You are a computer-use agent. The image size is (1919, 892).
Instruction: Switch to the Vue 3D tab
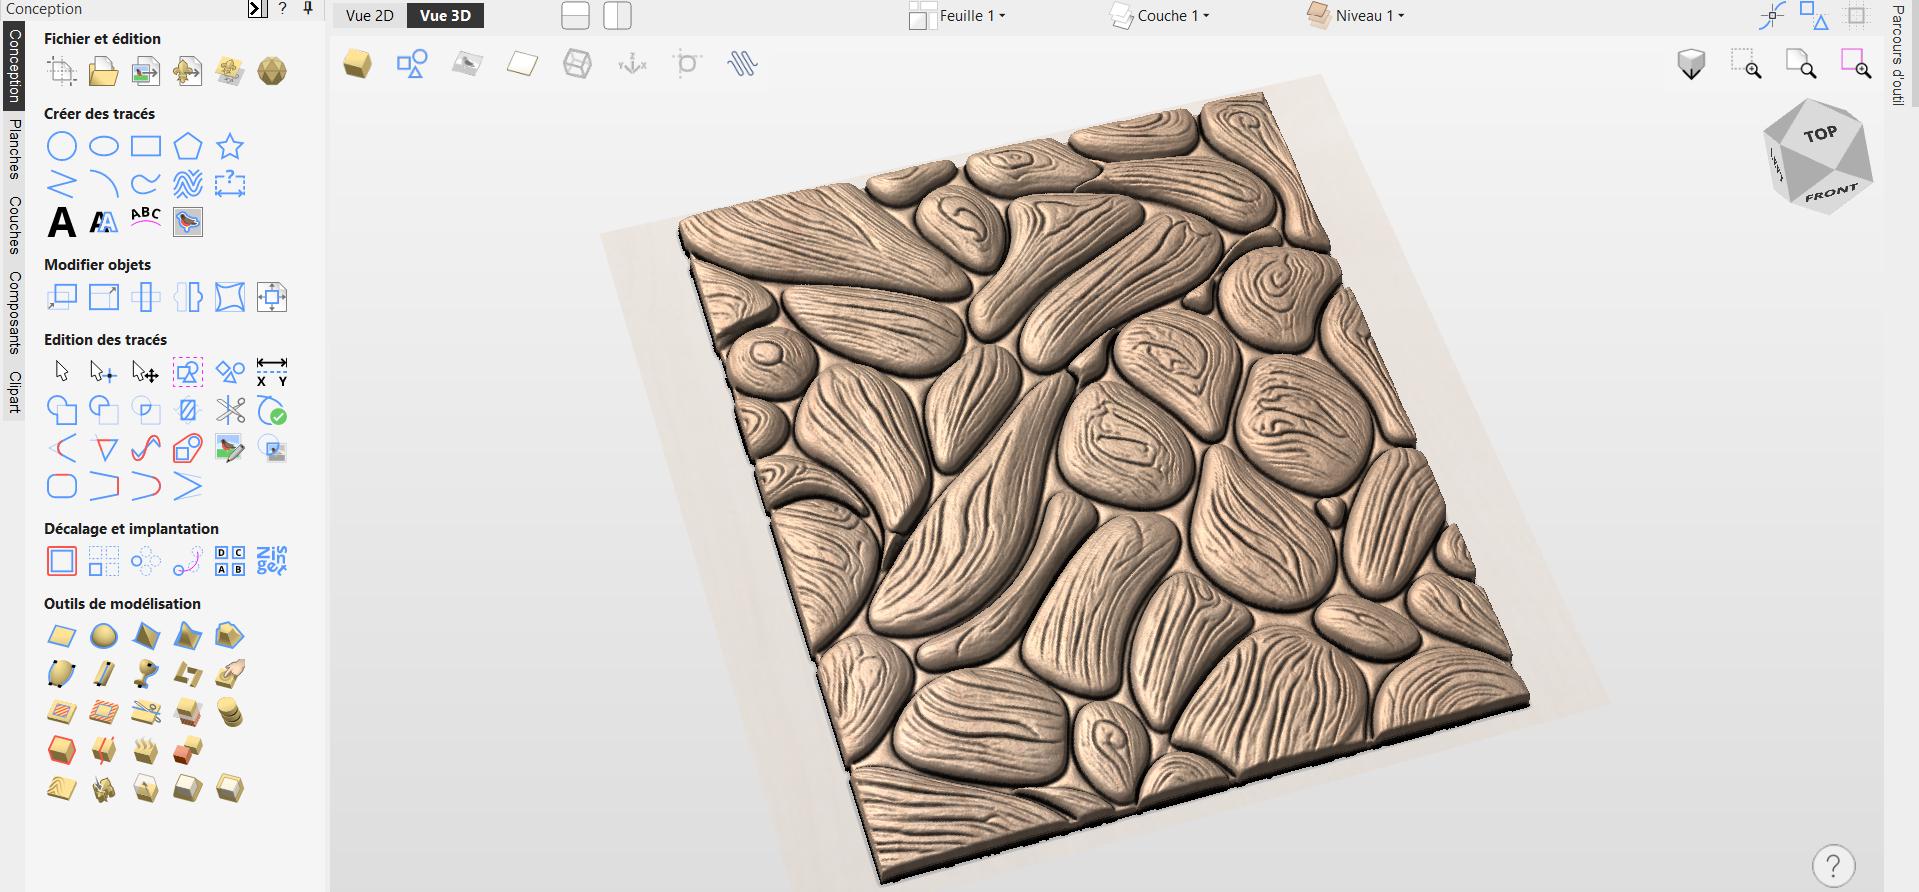coord(445,16)
